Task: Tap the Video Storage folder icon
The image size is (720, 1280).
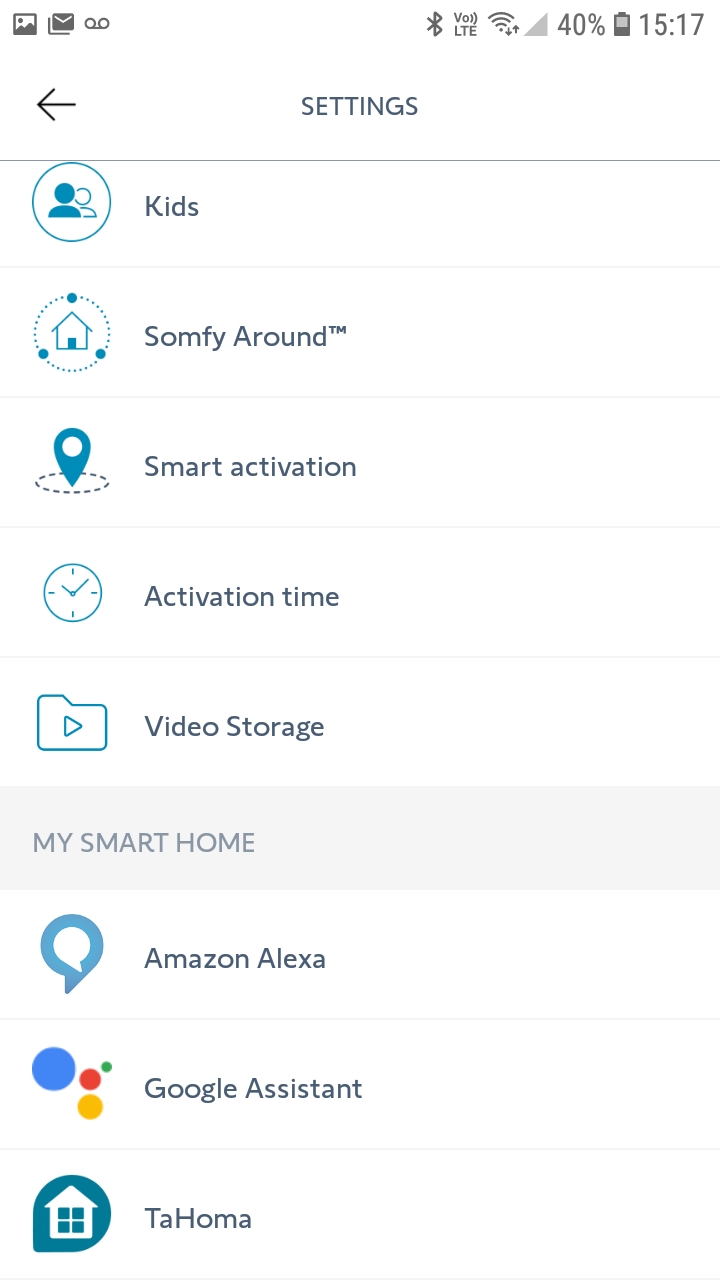Action: pos(71,723)
